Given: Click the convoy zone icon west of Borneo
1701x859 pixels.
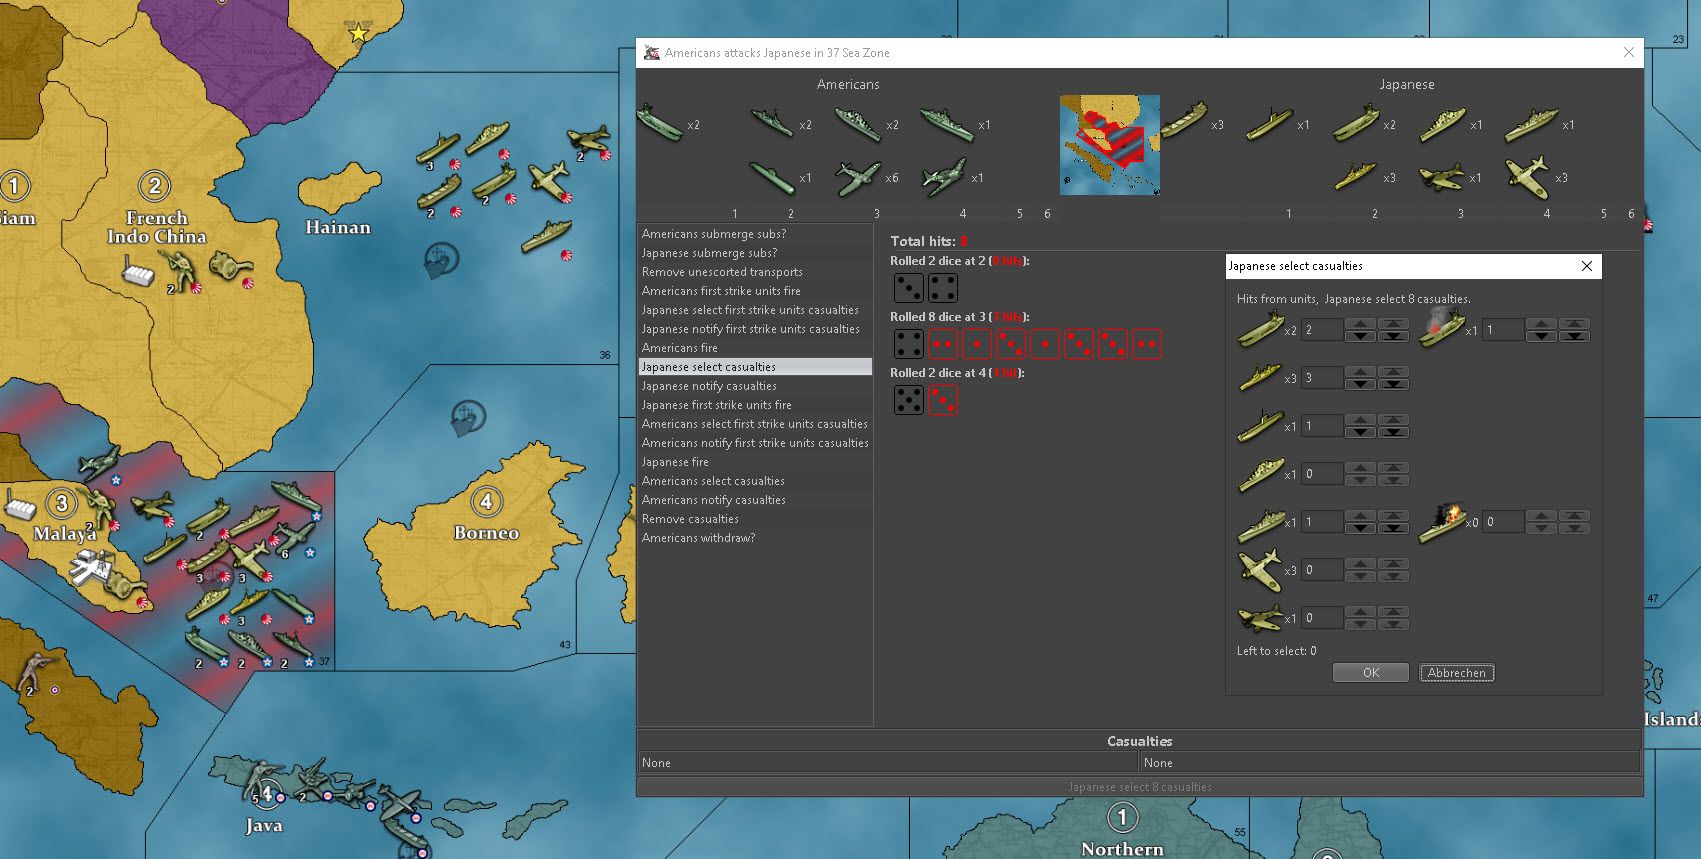Looking at the screenshot, I should pos(468,417).
